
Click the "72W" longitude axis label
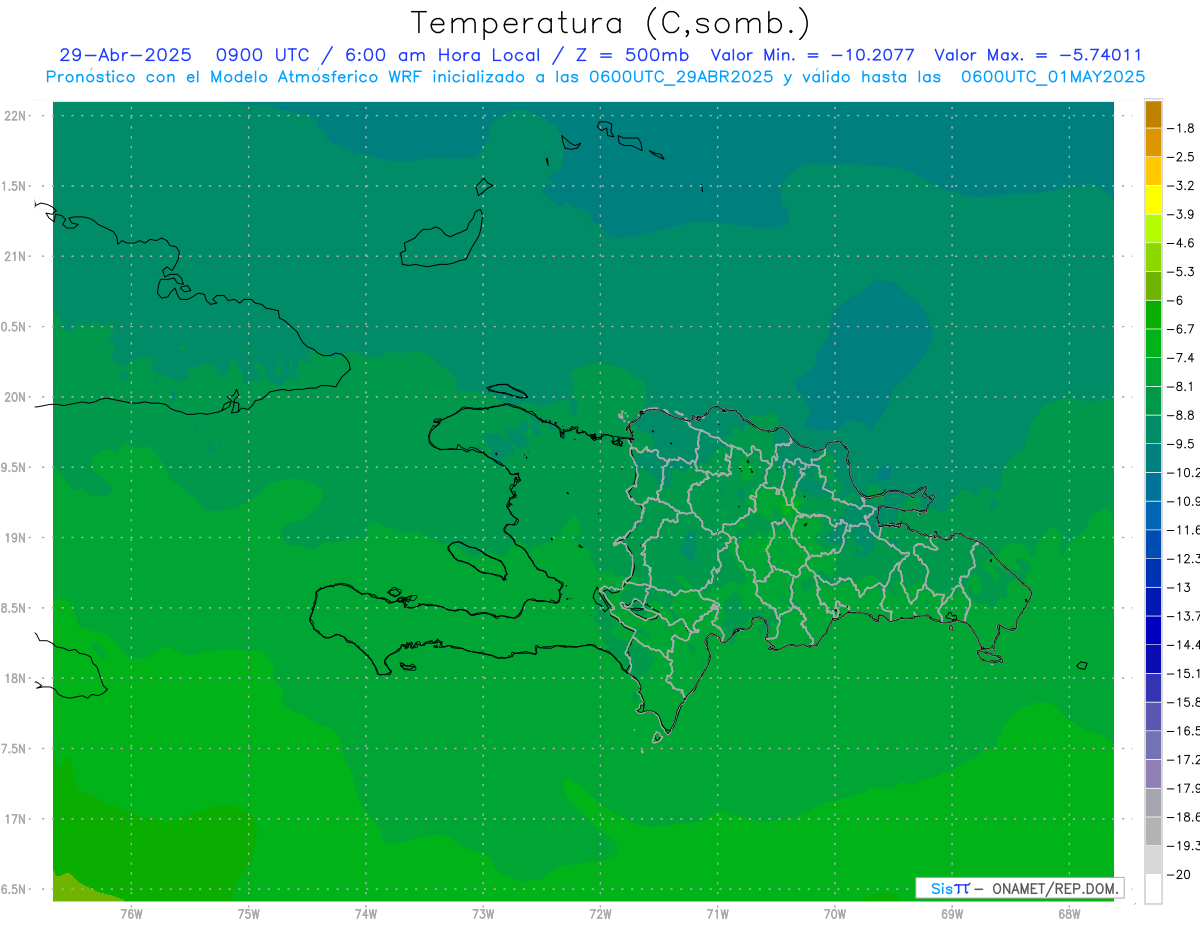click(600, 914)
